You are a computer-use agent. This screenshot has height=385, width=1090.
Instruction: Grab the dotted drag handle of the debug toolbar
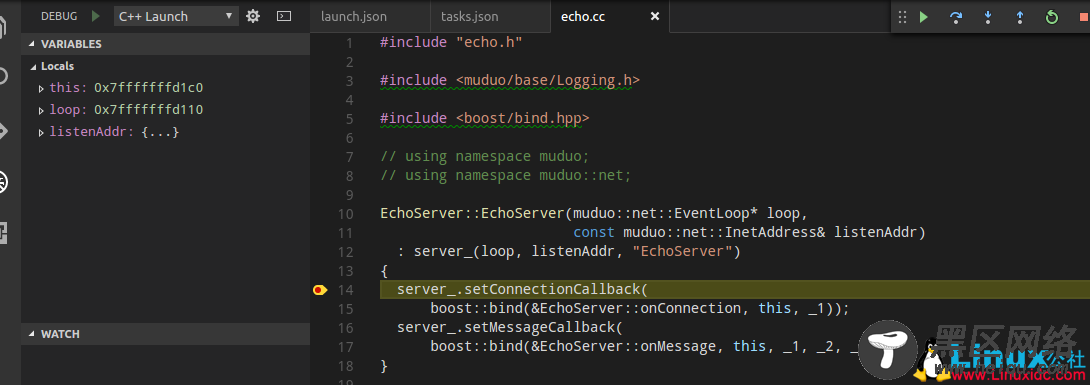(x=902, y=17)
